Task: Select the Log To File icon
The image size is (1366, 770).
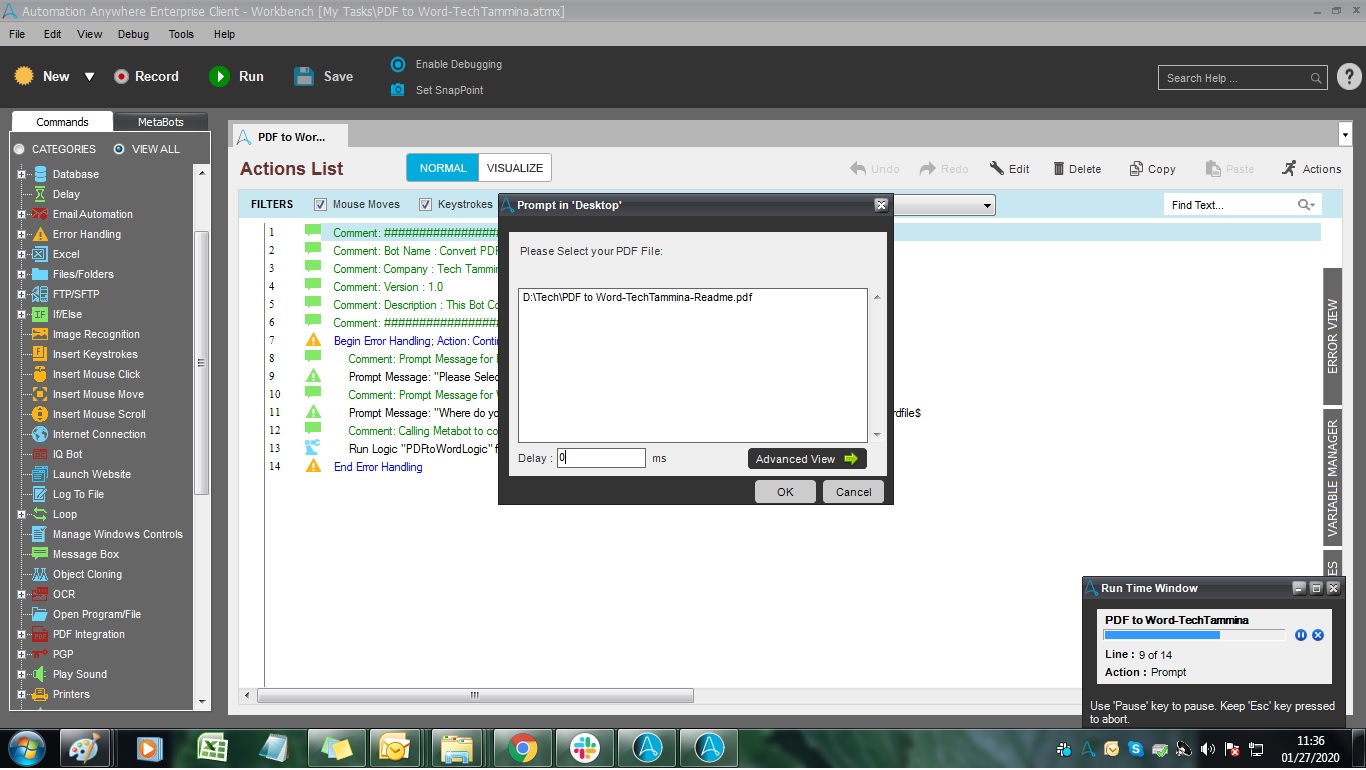Action: pos(40,494)
